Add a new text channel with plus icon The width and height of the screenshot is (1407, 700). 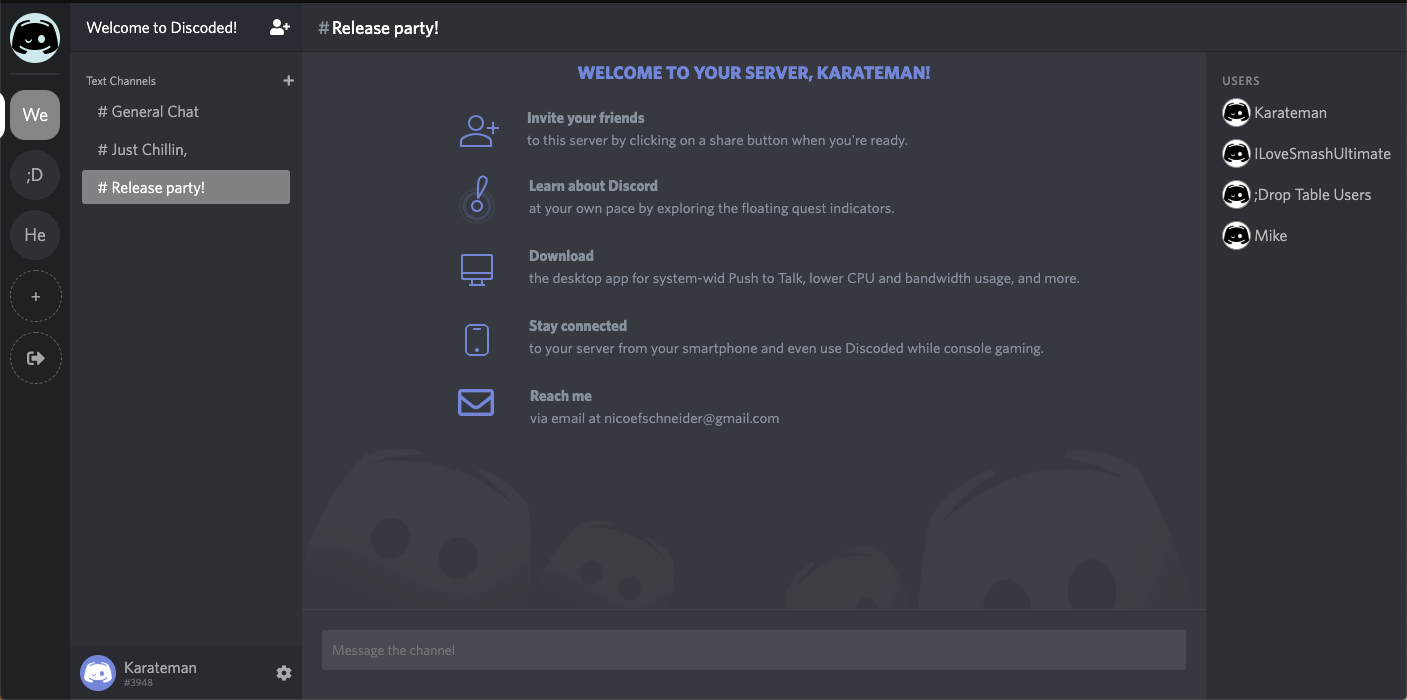coord(289,81)
